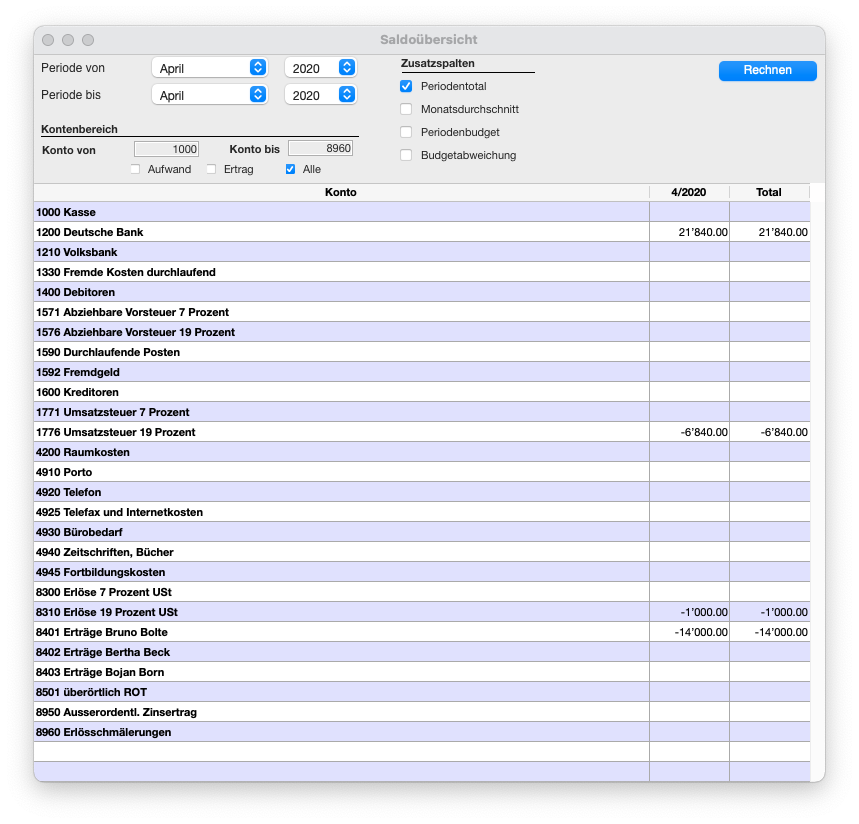859x824 pixels.
Task: Click Umsatzsteuer 19 Prozent Total value -6'840.00
Action: 784,432
